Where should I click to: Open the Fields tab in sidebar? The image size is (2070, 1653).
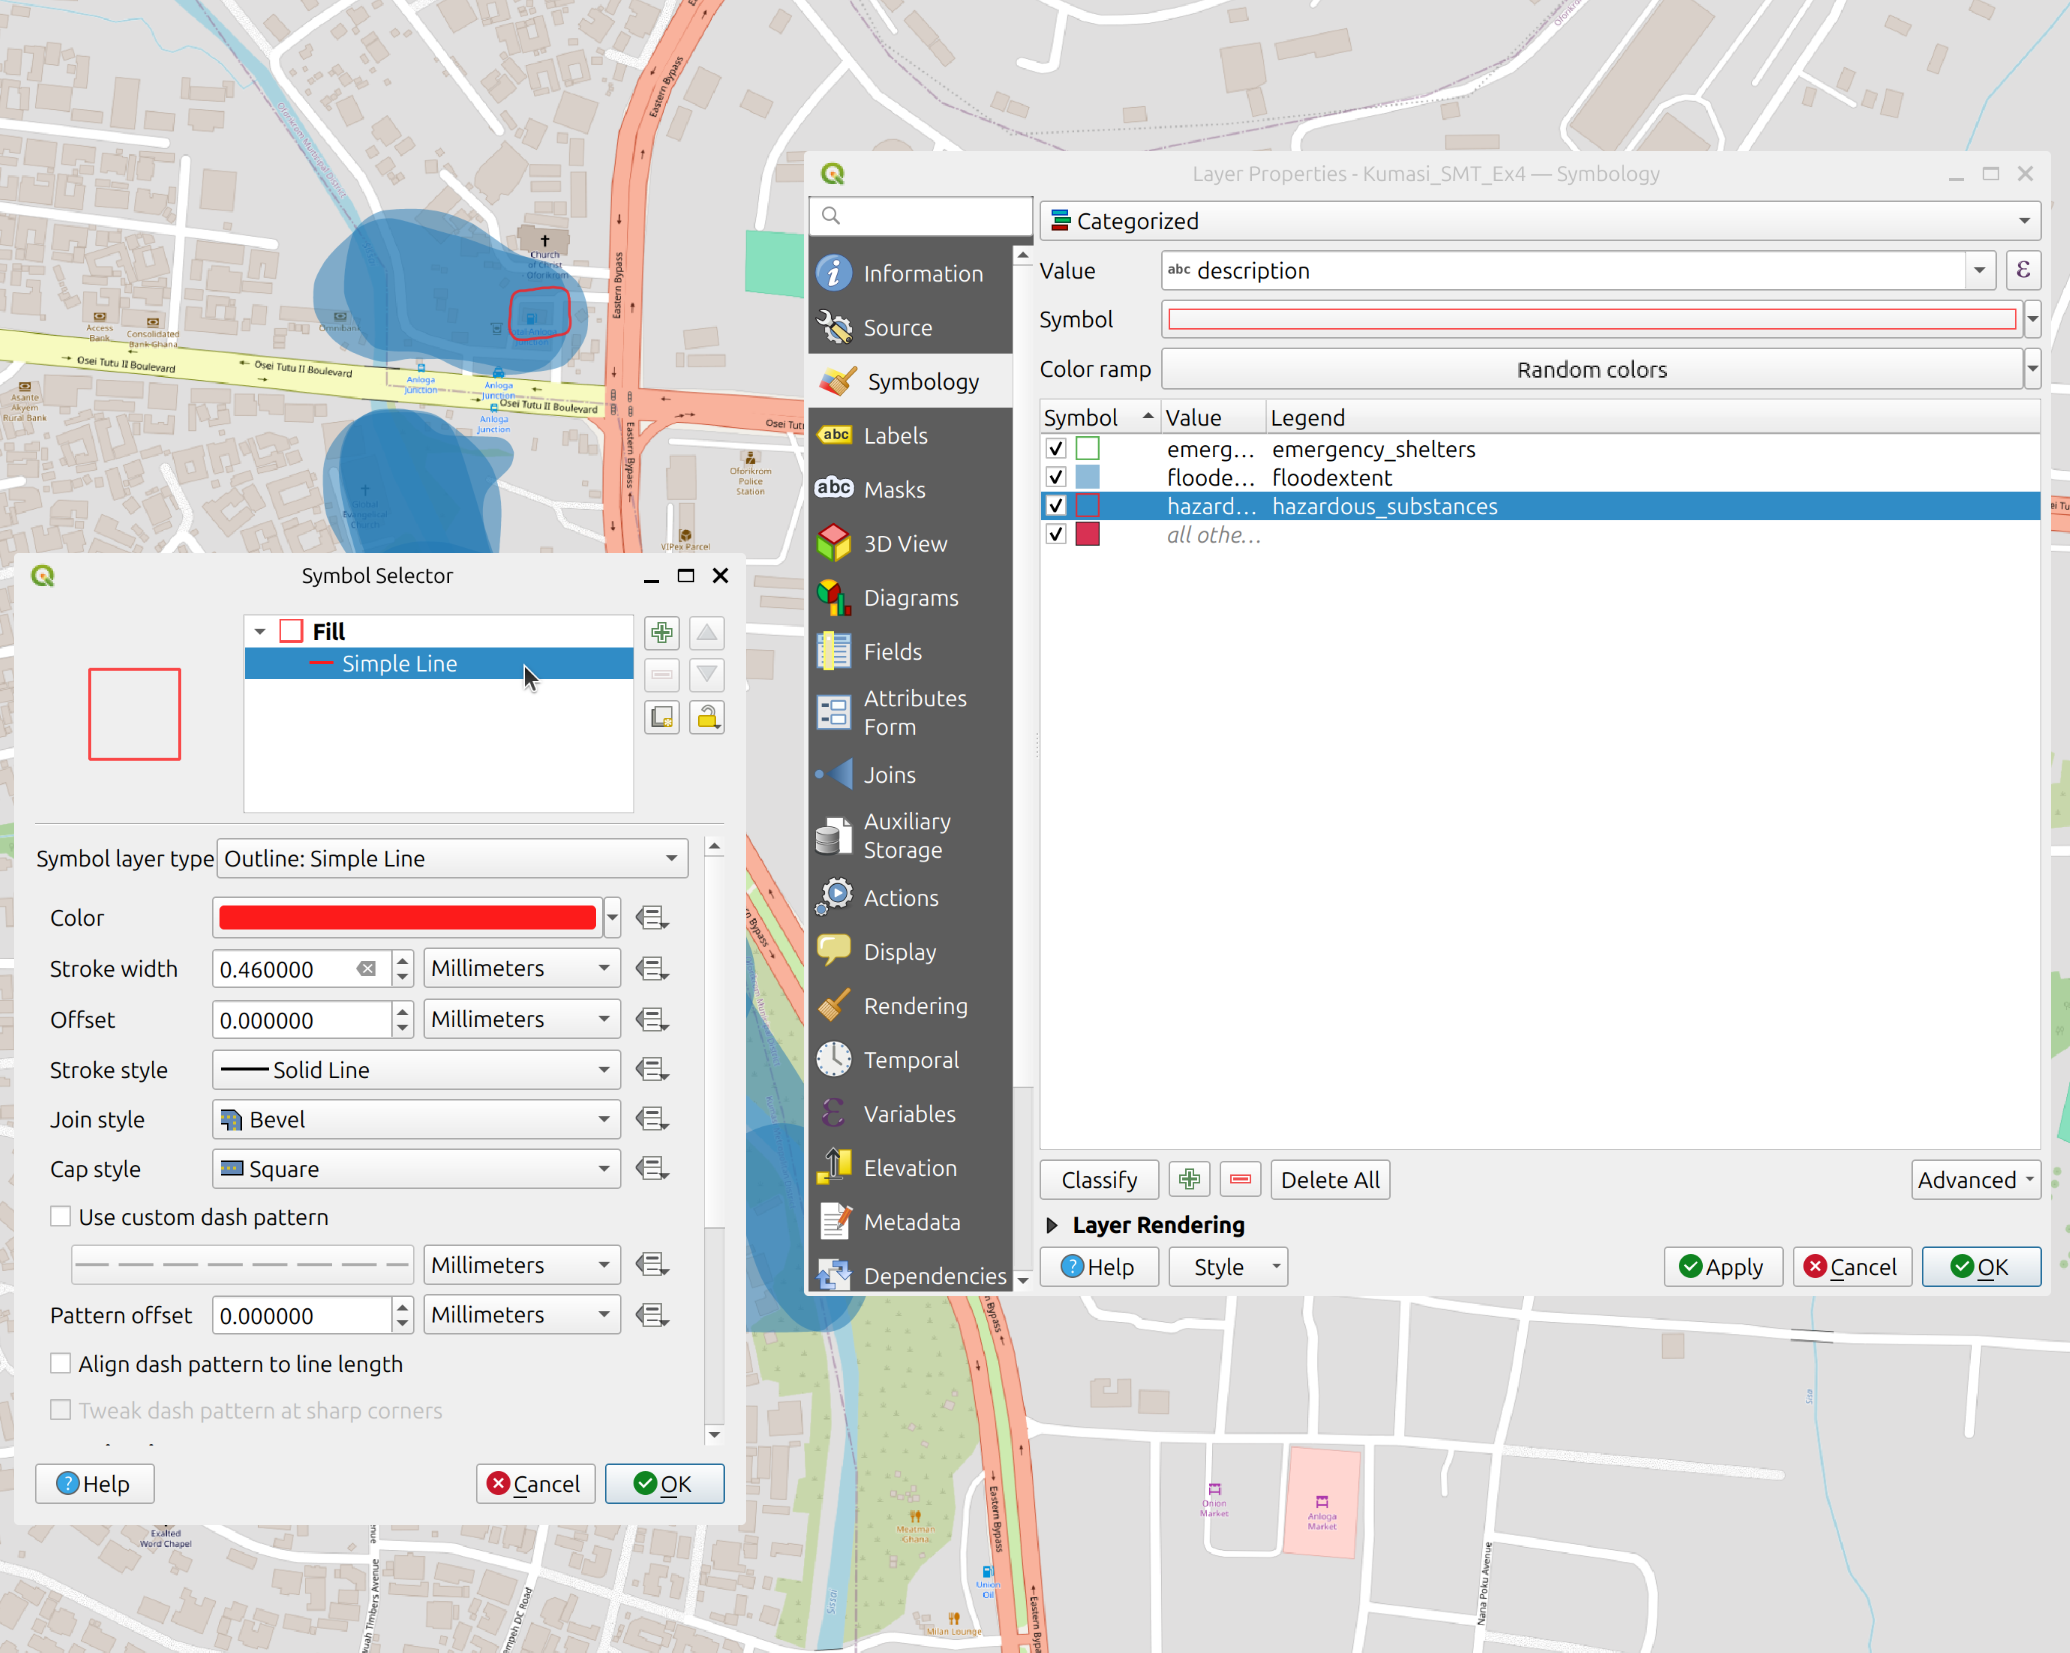[x=892, y=652]
